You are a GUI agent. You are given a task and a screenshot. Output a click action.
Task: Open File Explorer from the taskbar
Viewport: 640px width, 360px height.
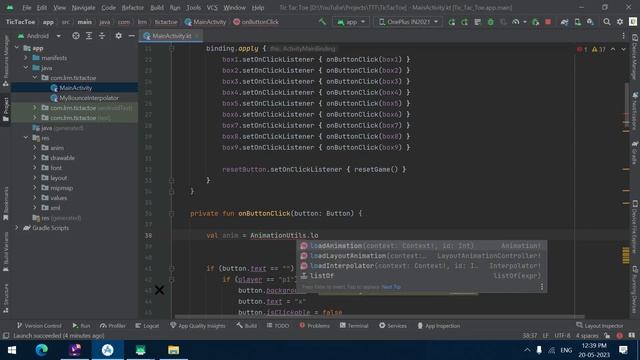tap(173, 350)
